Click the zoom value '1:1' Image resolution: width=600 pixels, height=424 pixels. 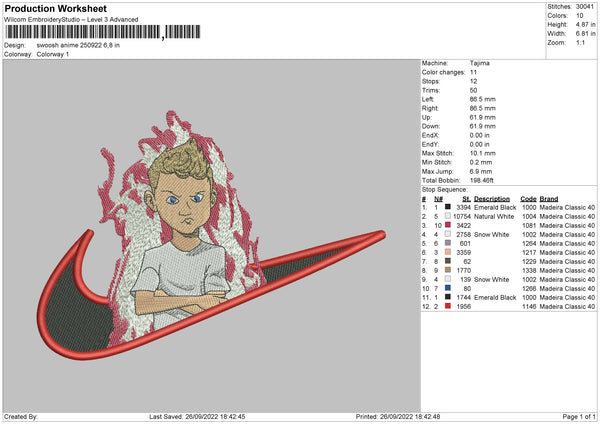pyautogui.click(x=580, y=43)
